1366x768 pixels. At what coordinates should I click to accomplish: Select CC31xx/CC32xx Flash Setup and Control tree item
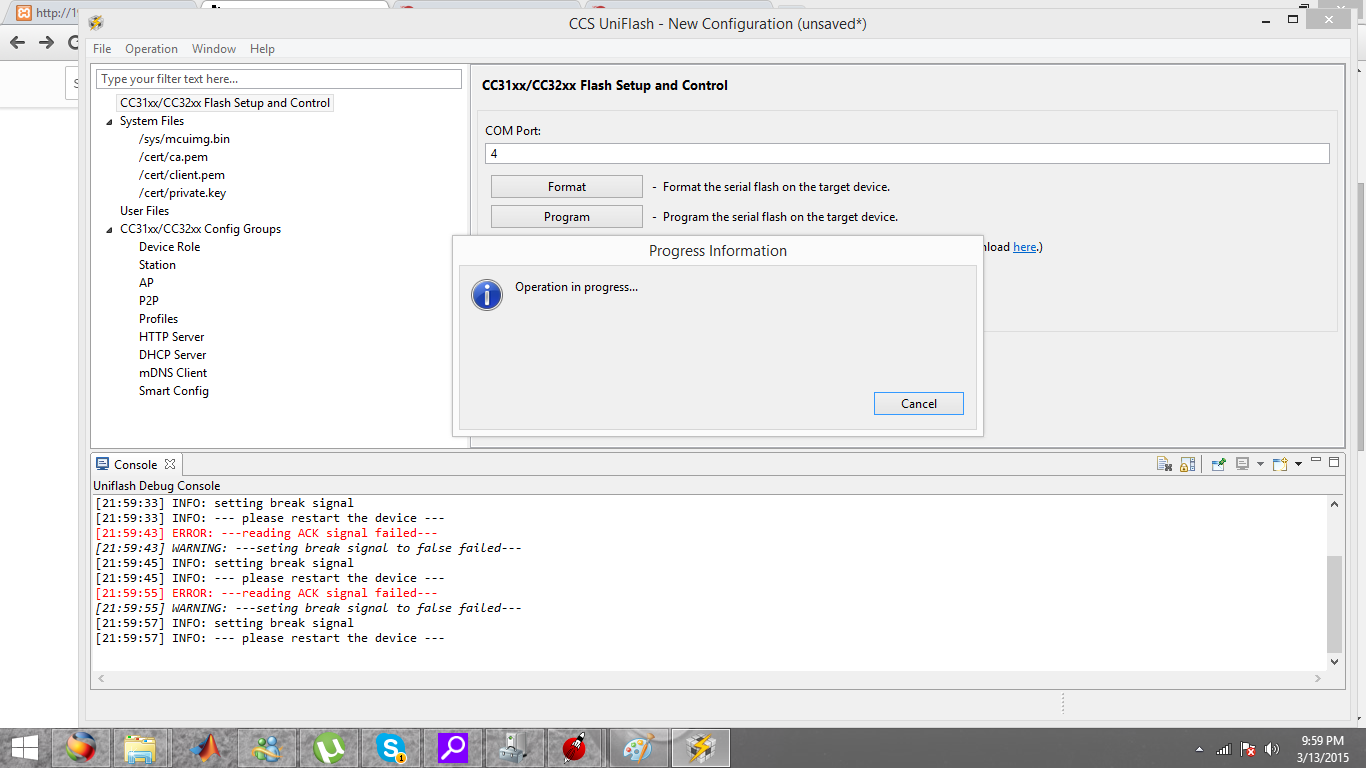tap(225, 103)
